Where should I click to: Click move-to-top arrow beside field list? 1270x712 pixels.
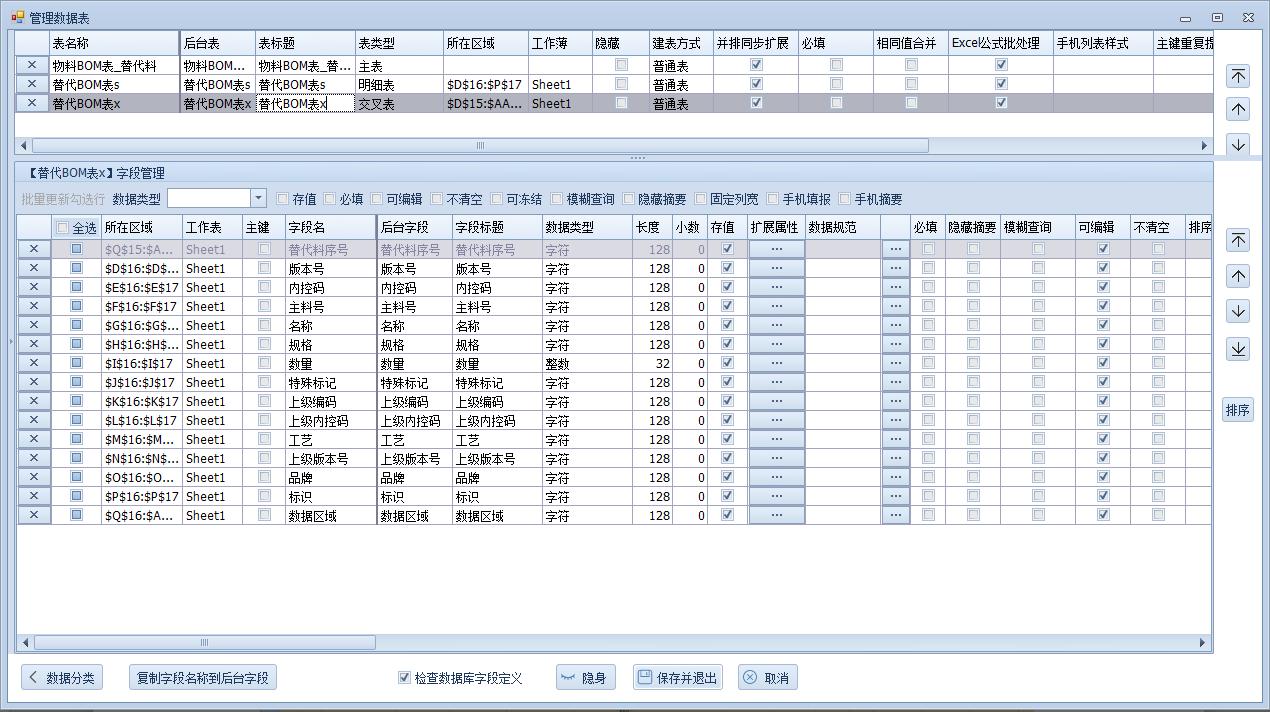click(1238, 240)
